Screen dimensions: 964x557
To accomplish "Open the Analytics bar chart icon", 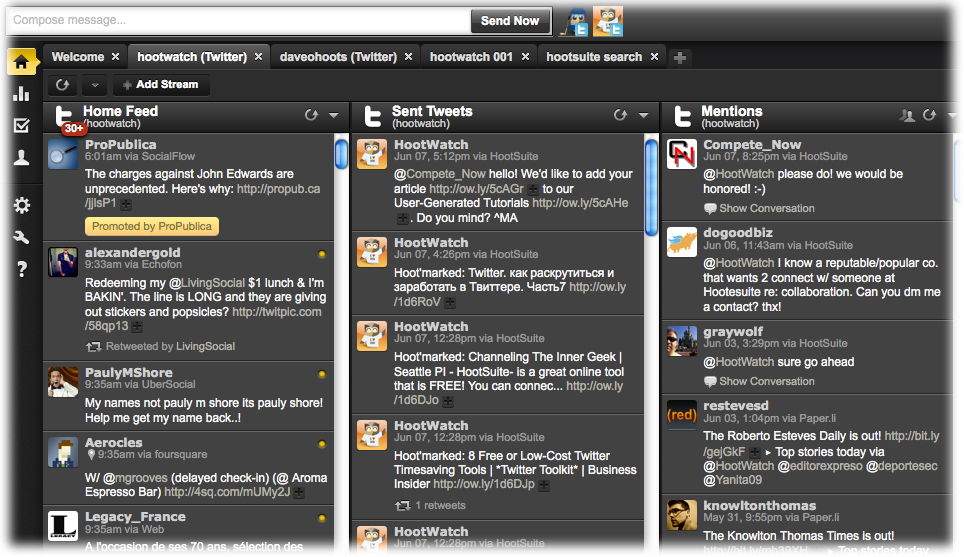I will click(22, 93).
